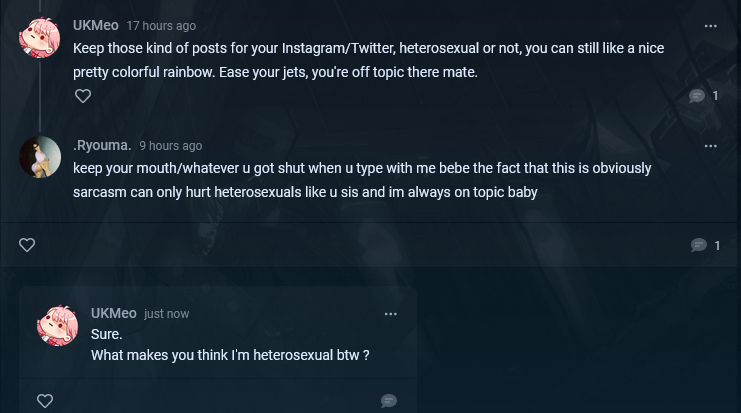Open options menu for .Ryouma.'s comment
This screenshot has height=413, width=741.
711,146
